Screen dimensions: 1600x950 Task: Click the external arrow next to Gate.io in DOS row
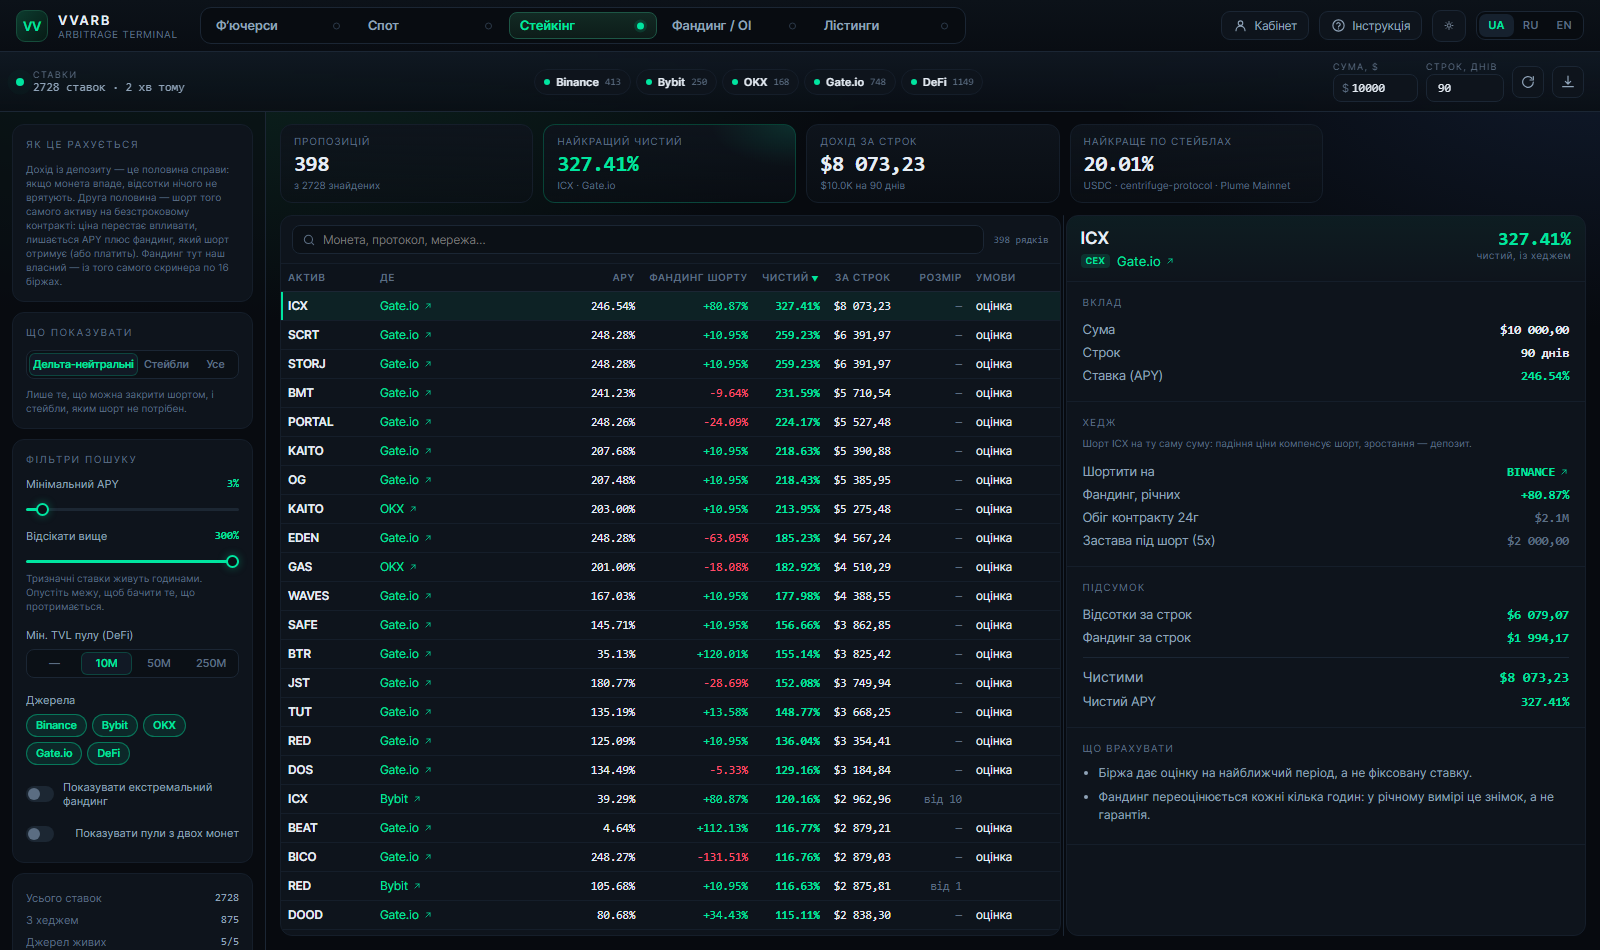tap(428, 770)
